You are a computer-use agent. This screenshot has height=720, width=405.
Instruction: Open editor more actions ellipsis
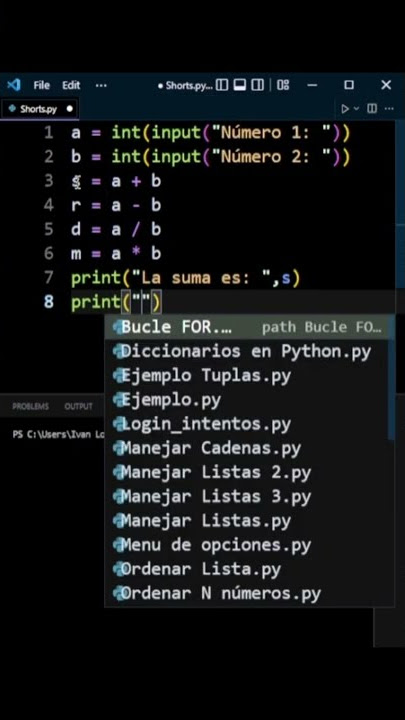389,109
